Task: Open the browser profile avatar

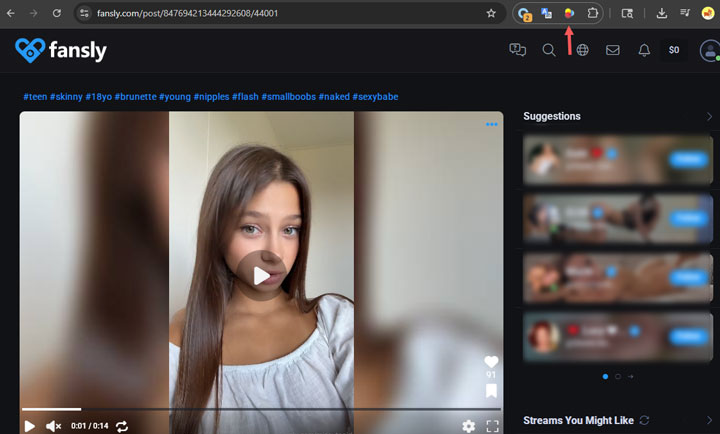Action: pos(708,13)
